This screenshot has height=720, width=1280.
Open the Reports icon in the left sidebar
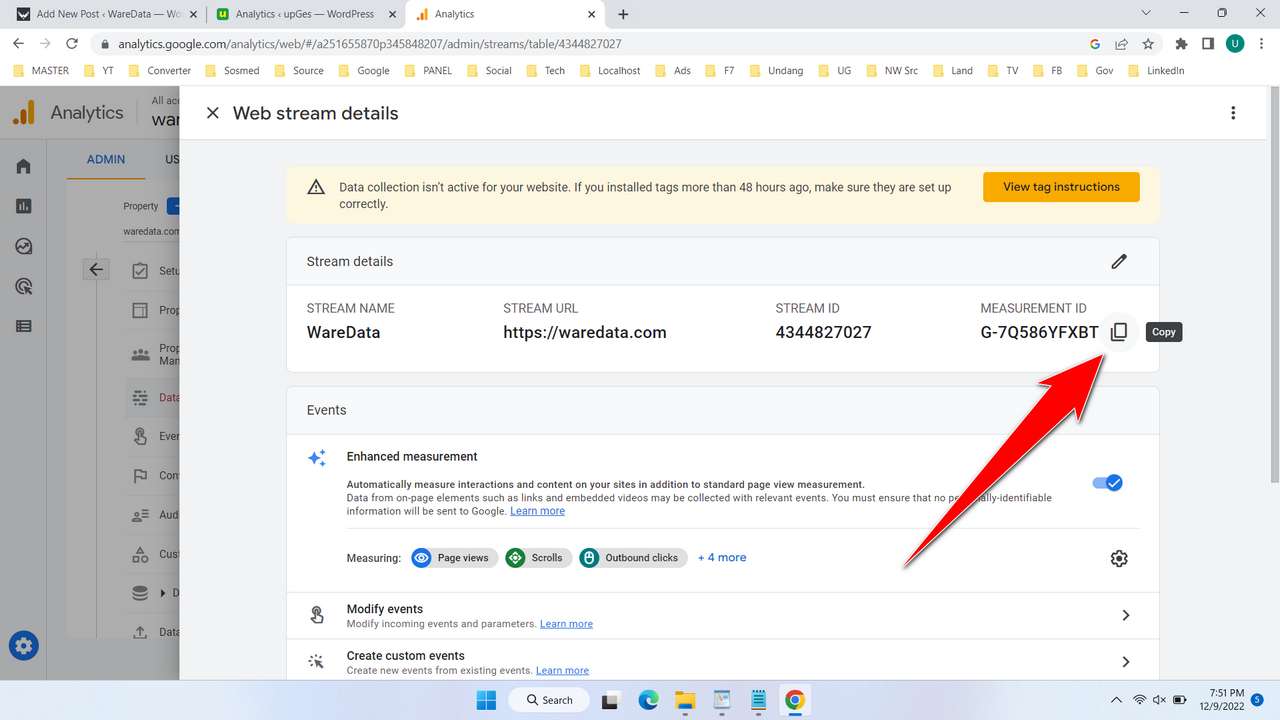[24, 206]
